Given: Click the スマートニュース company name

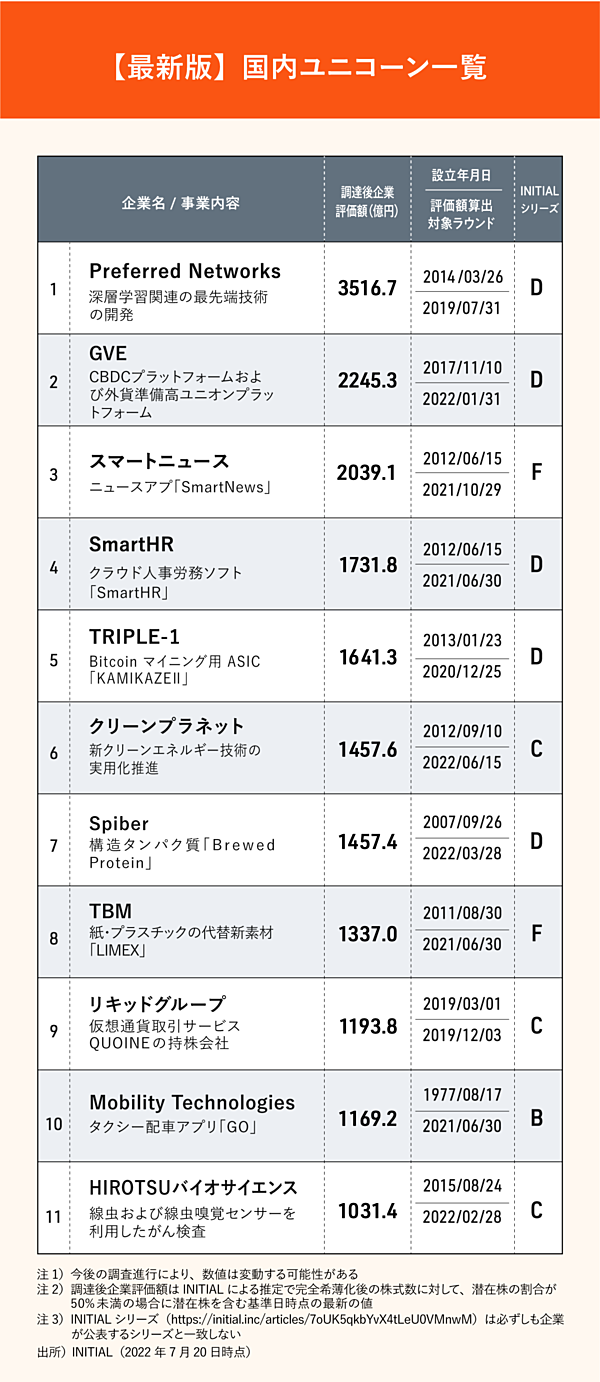Looking at the screenshot, I should (159, 461).
